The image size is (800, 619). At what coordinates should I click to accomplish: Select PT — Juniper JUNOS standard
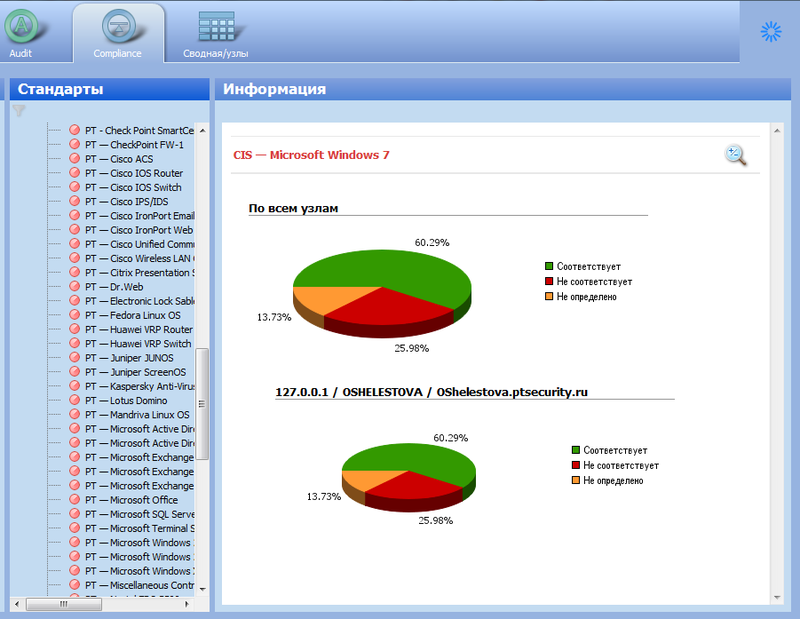(x=129, y=358)
